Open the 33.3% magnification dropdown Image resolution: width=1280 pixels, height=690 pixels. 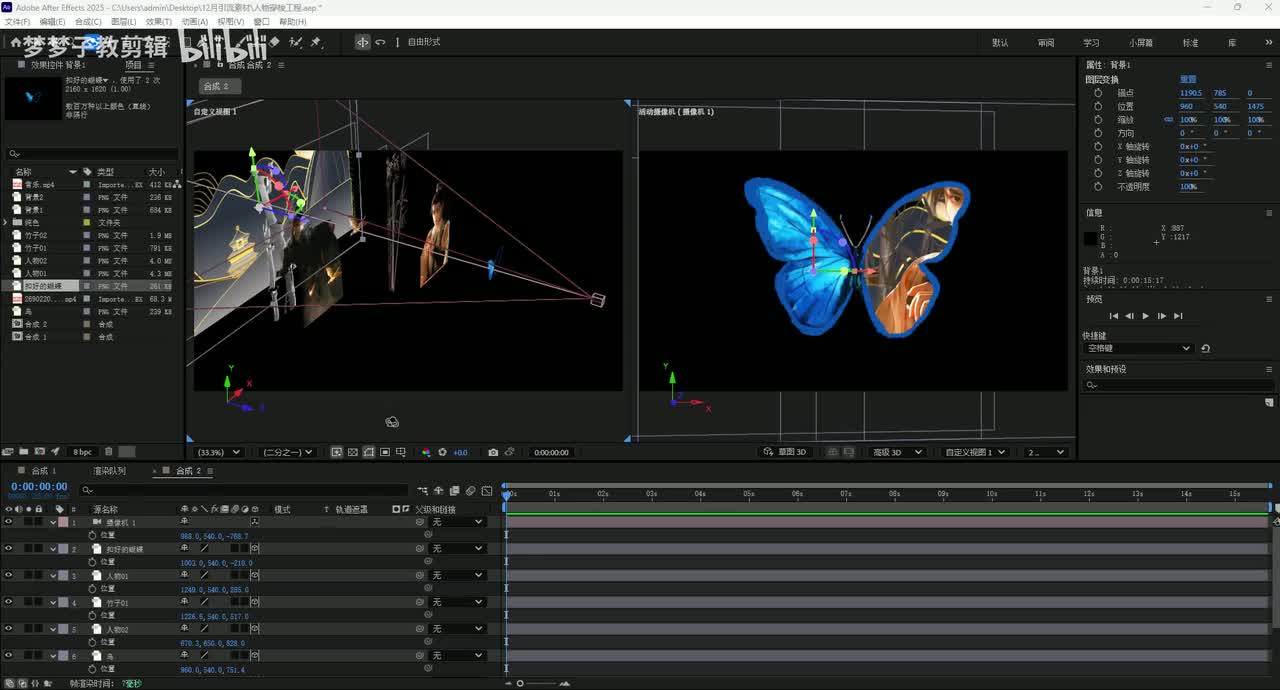tap(218, 452)
